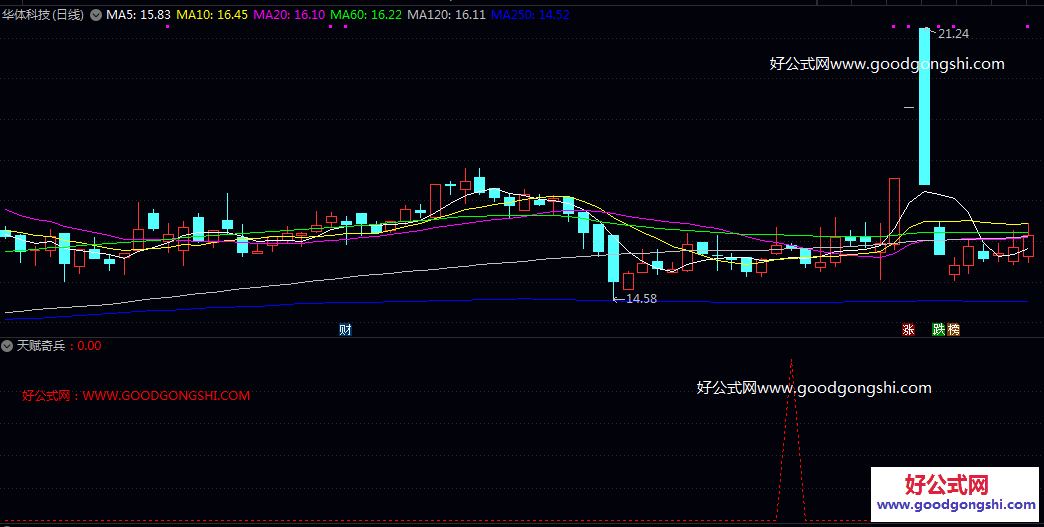Open the 天赋奇兵 indicator name label
1044x527 pixels.
click(x=41, y=345)
